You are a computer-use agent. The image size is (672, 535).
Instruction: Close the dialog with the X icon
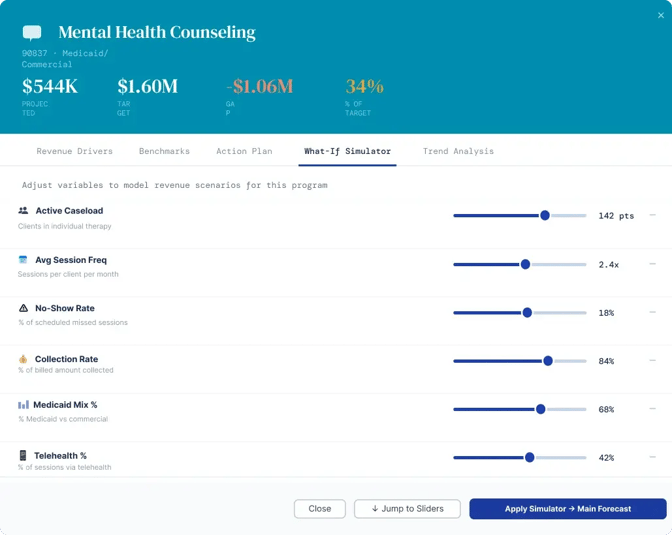660,15
